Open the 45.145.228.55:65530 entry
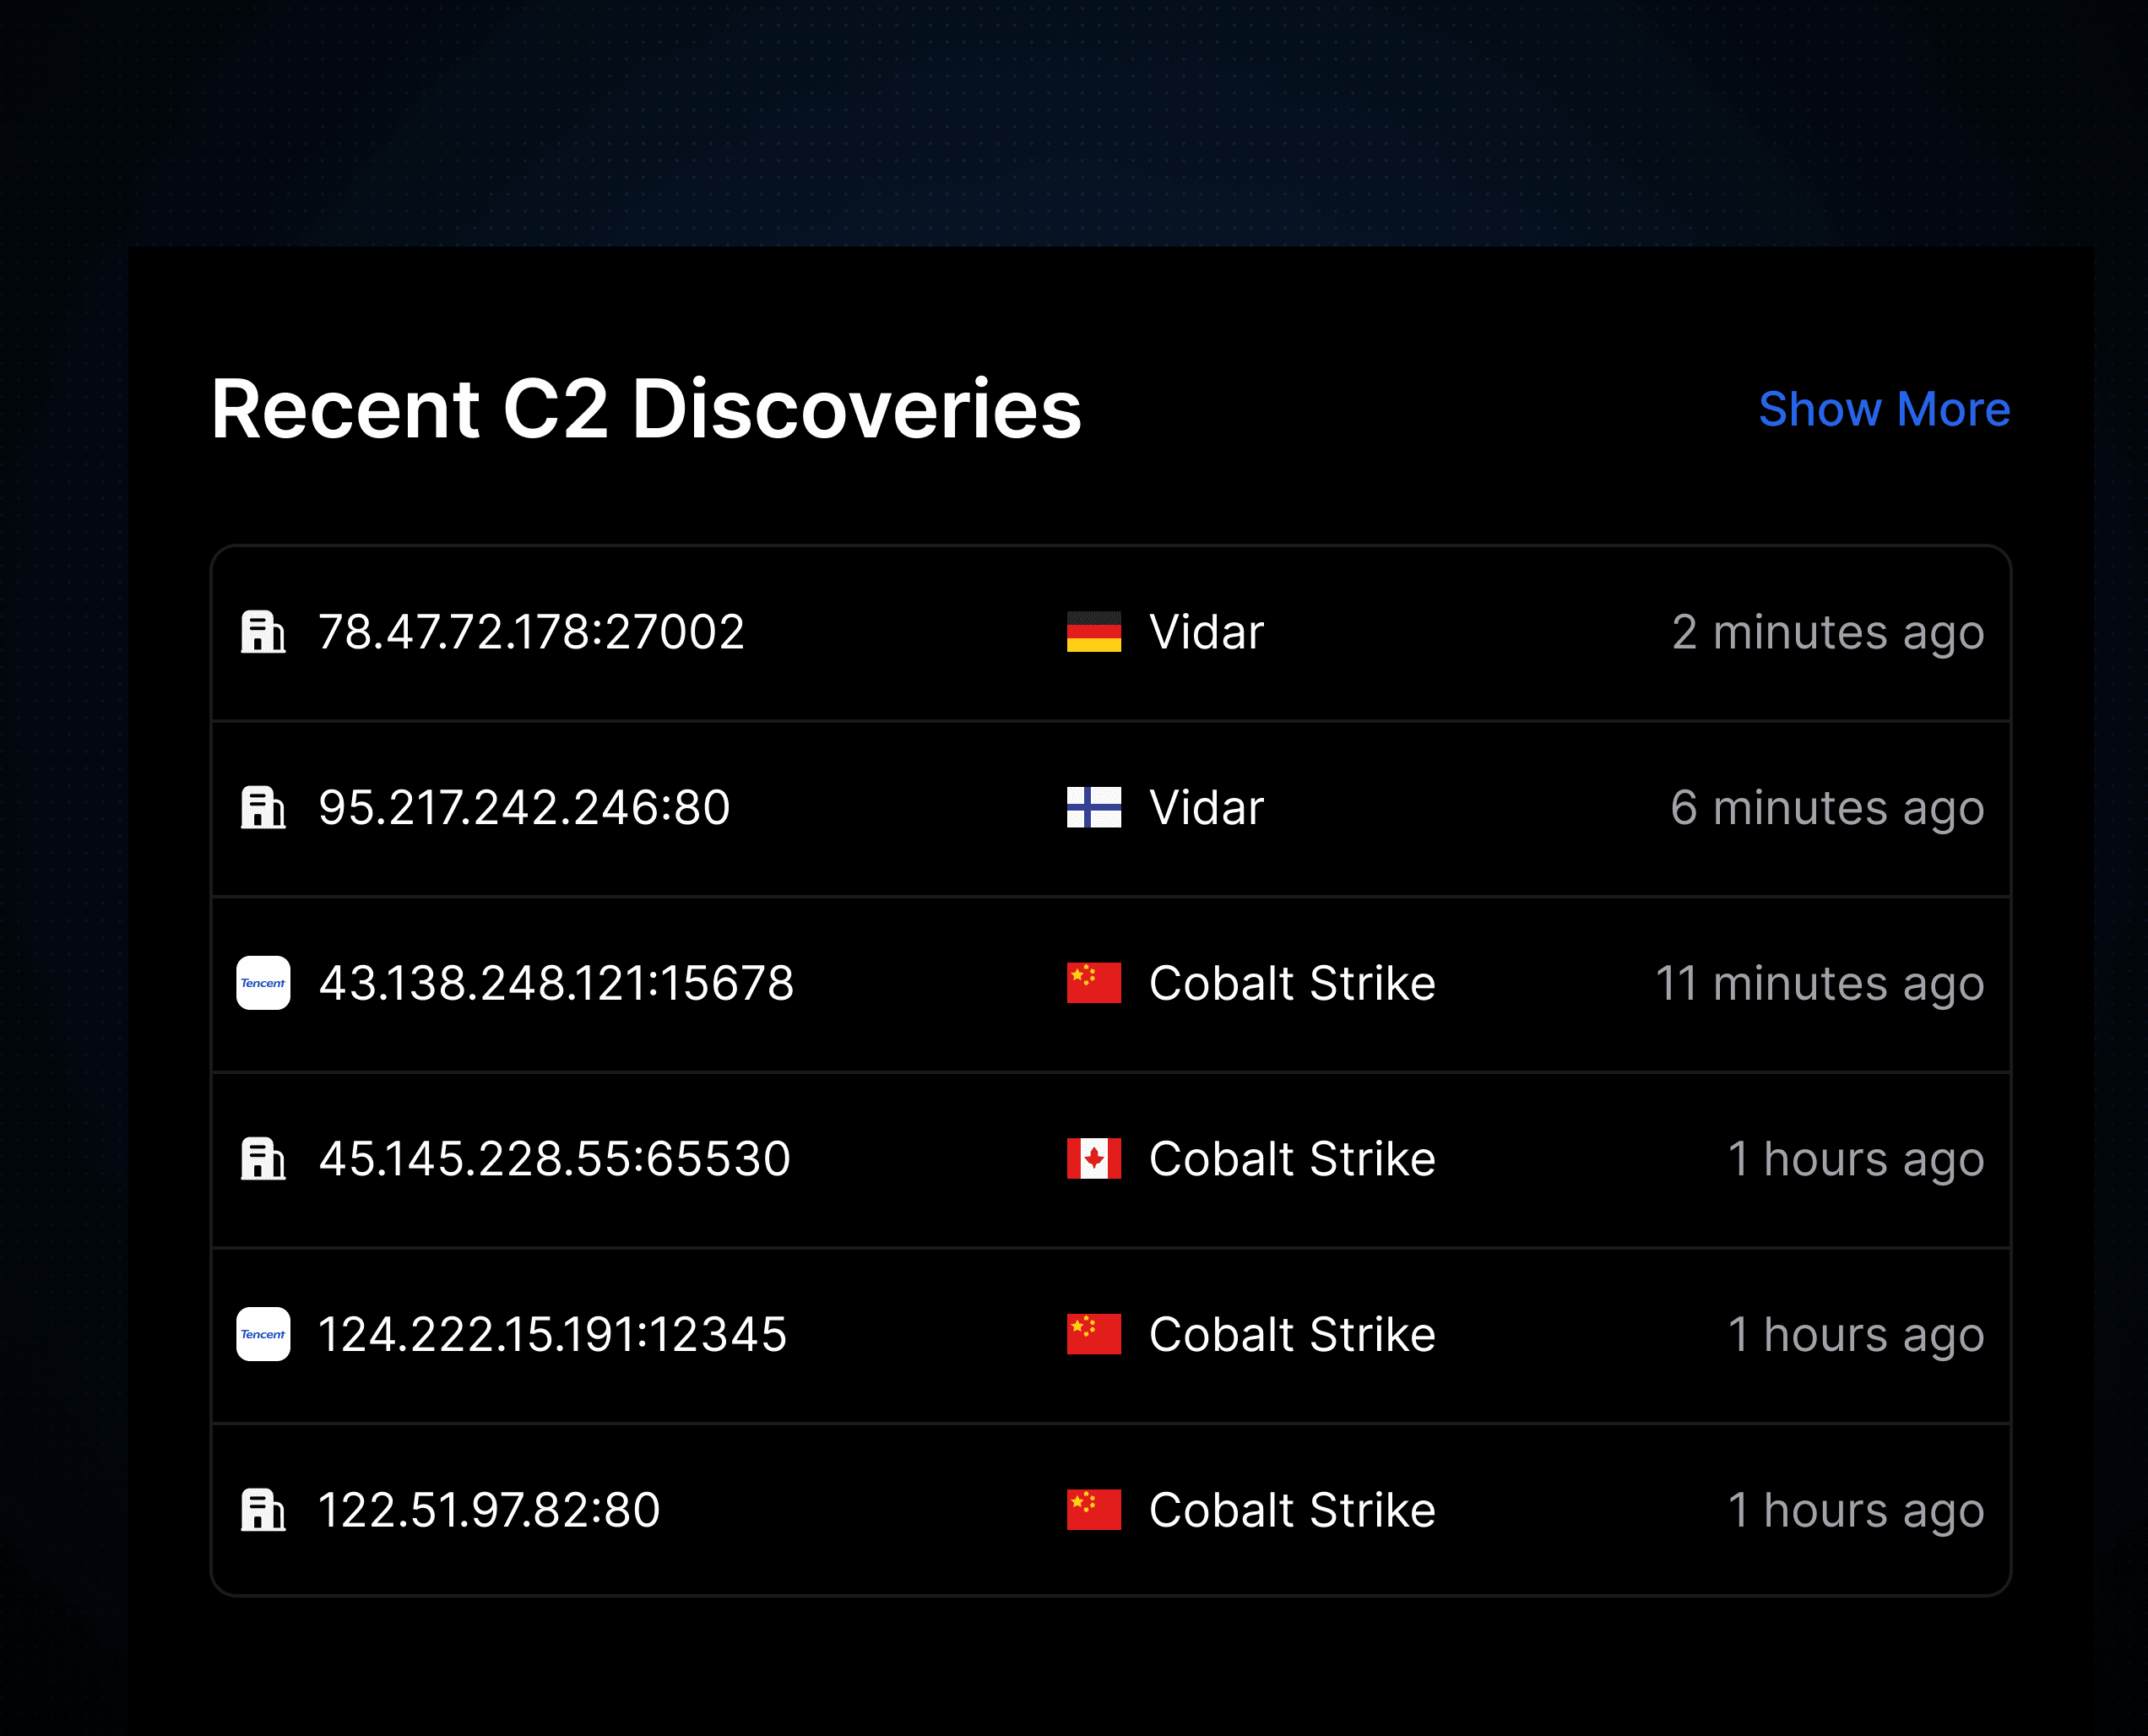This screenshot has height=1736, width=2148. (x=554, y=1158)
